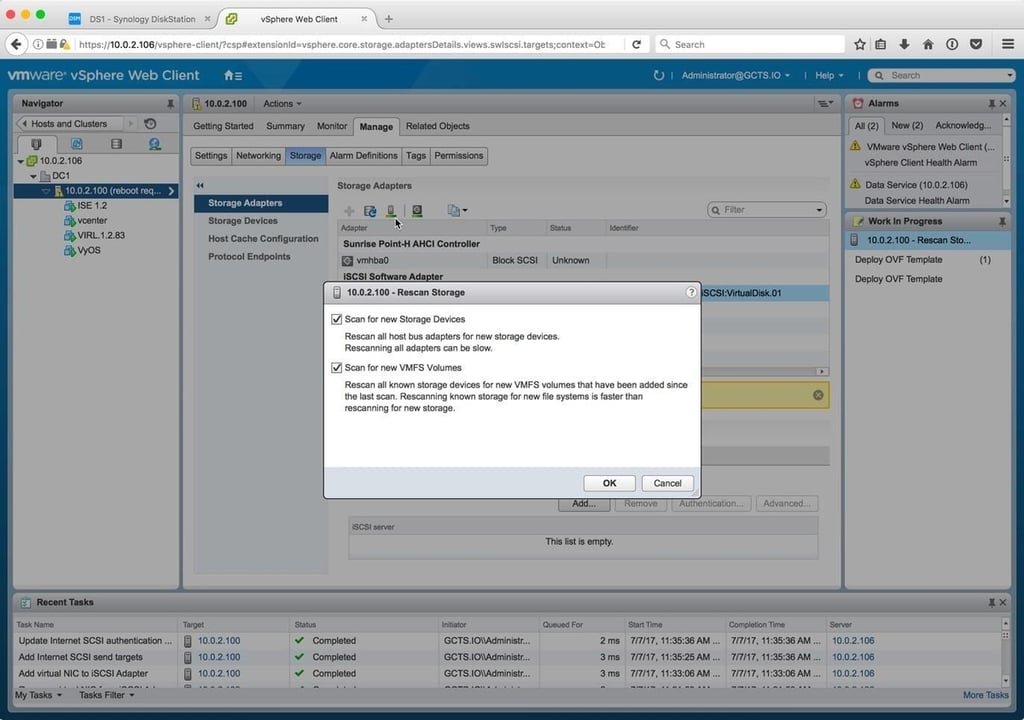This screenshot has width=1024, height=720.
Task: Open help for Rescan Storage dialog
Action: 691,292
